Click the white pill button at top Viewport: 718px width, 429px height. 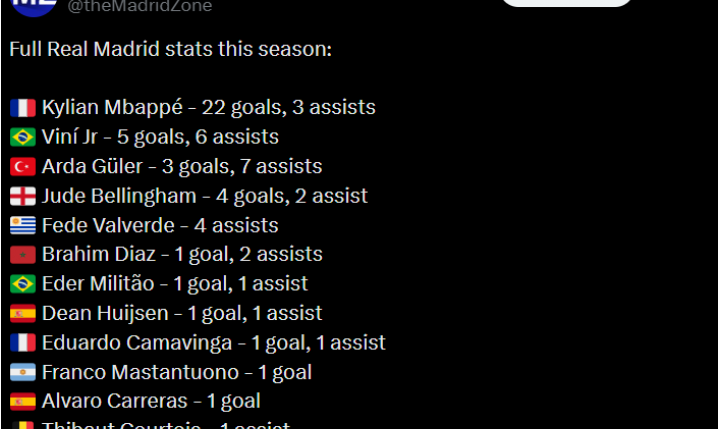click(566, 3)
